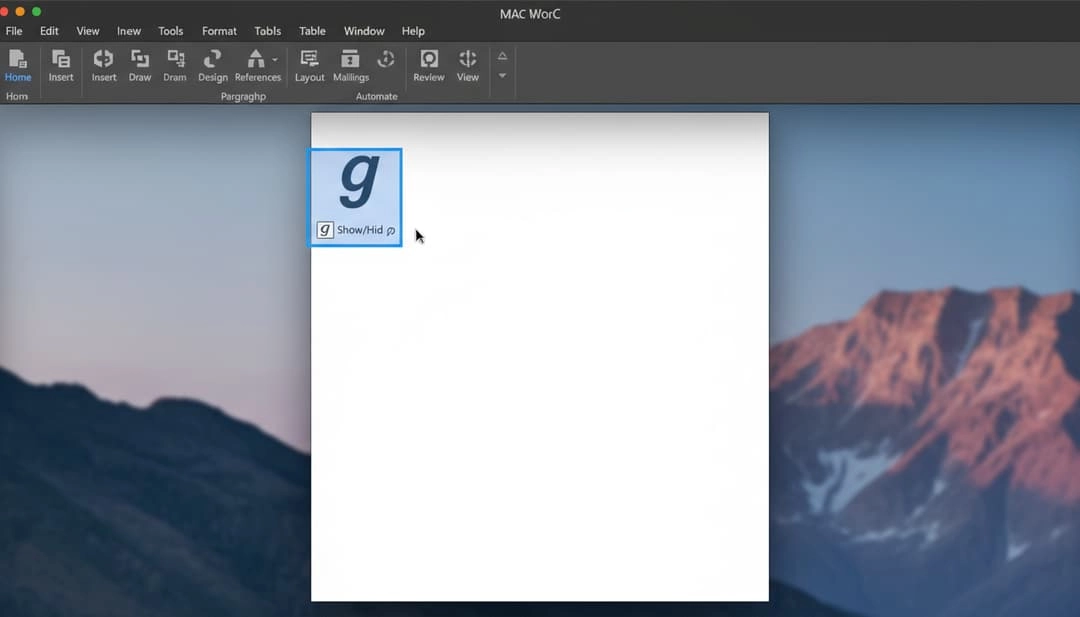Viewport: 1080px width, 617px height.
Task: Select the large italic g thumbnail
Action: [357, 182]
